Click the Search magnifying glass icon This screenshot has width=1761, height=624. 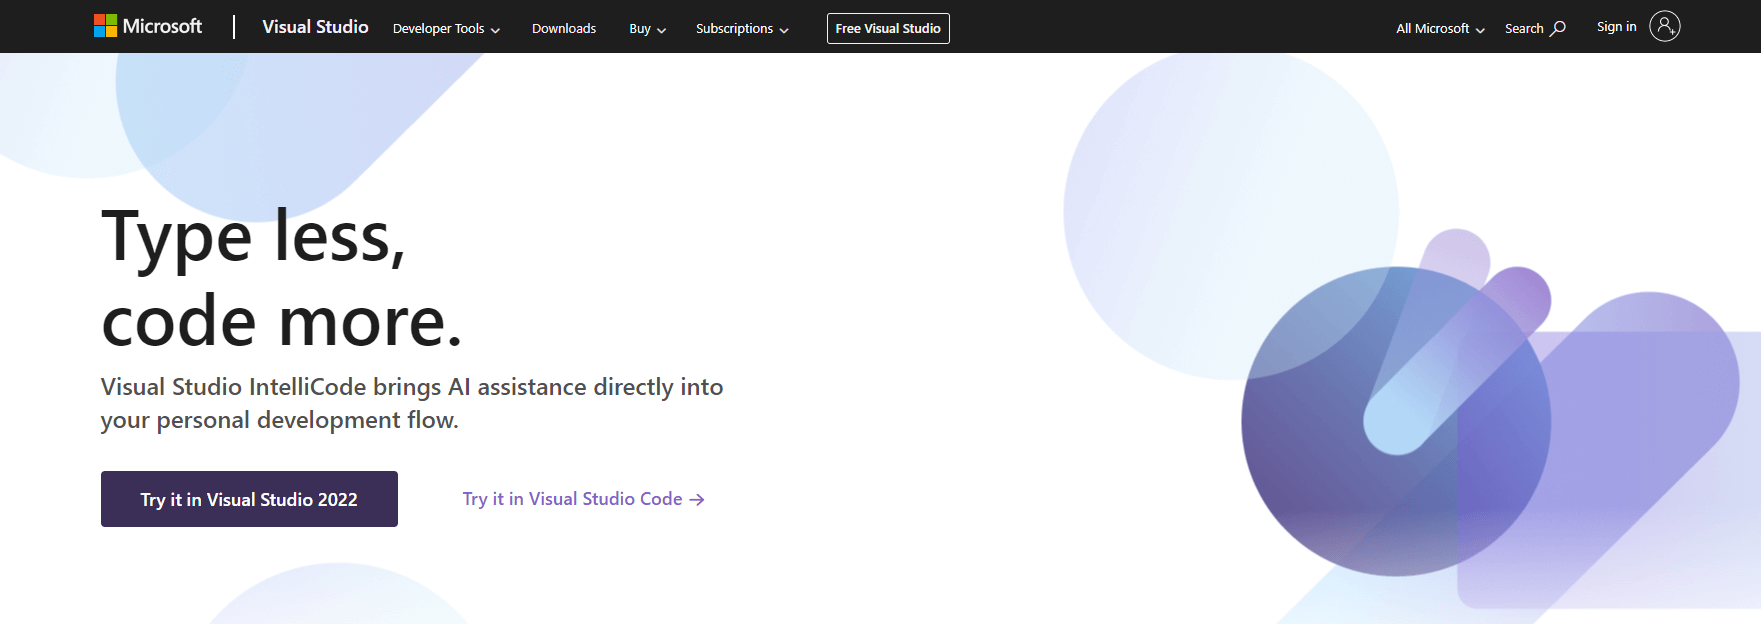pos(1558,28)
